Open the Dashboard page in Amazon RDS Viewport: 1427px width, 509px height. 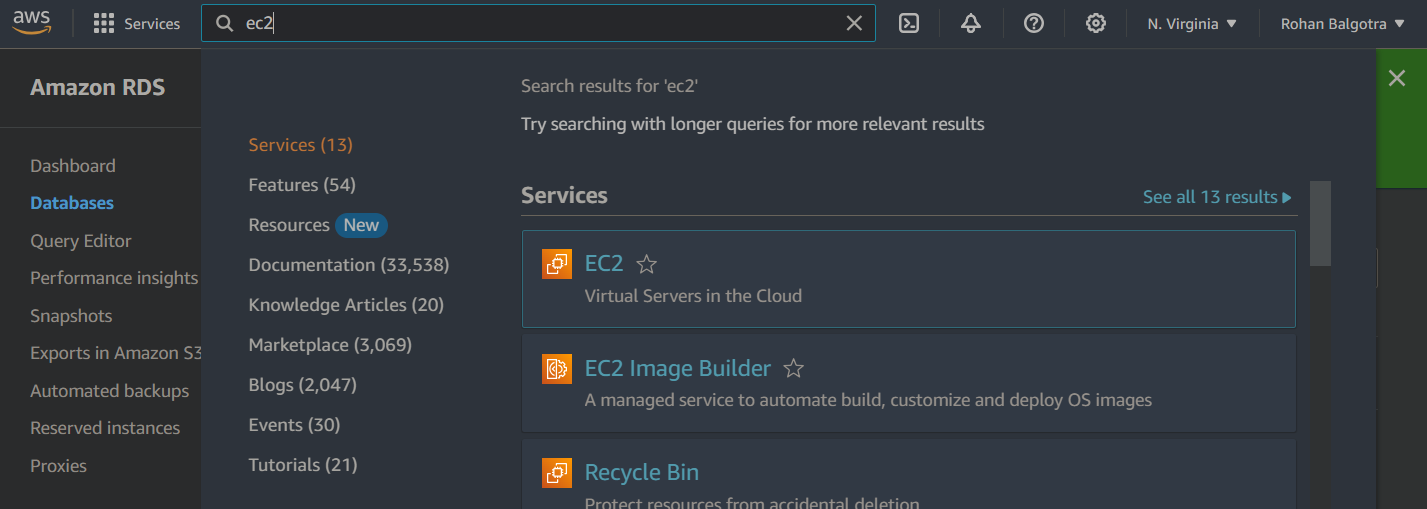(73, 166)
